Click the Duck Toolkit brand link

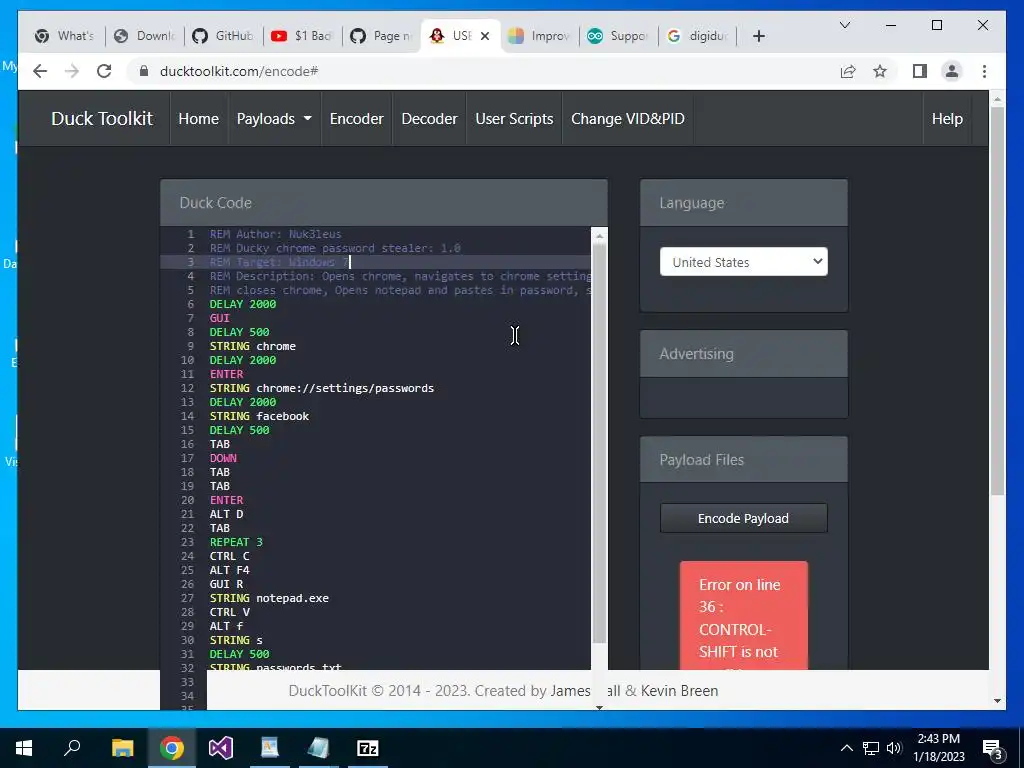pyautogui.click(x=102, y=118)
